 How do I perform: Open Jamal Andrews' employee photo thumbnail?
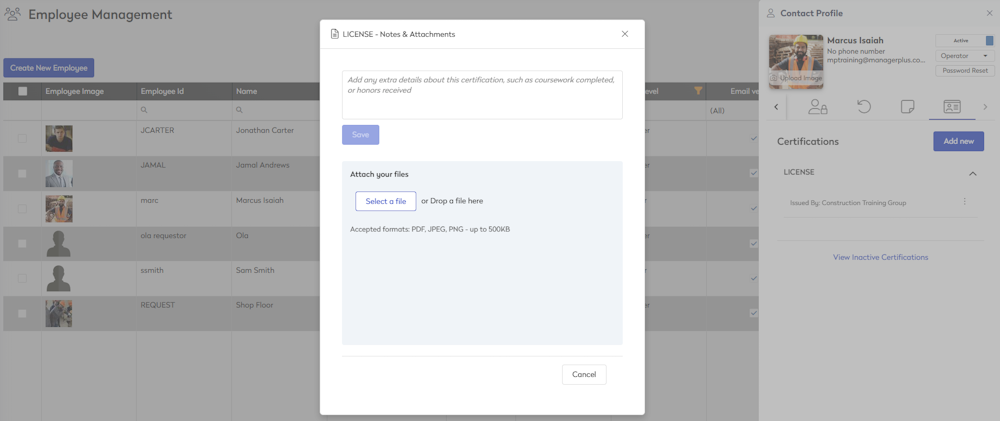click(59, 174)
